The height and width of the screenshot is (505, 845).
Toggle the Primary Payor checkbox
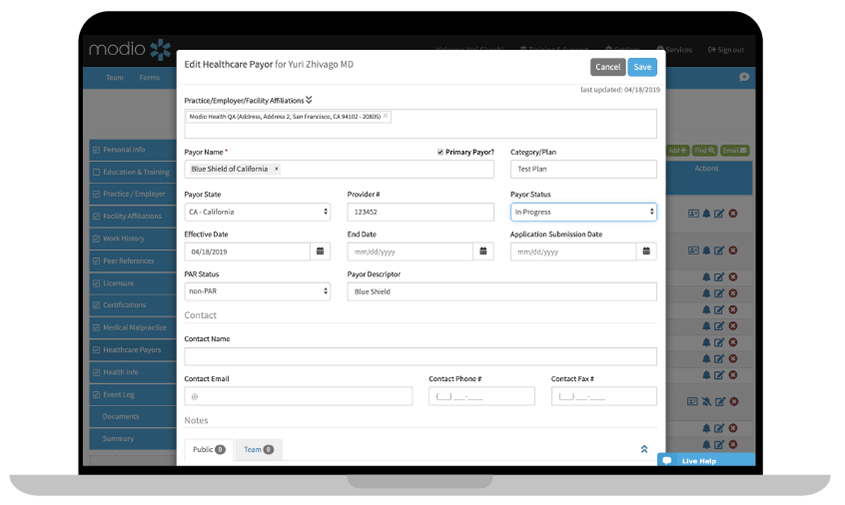440,152
